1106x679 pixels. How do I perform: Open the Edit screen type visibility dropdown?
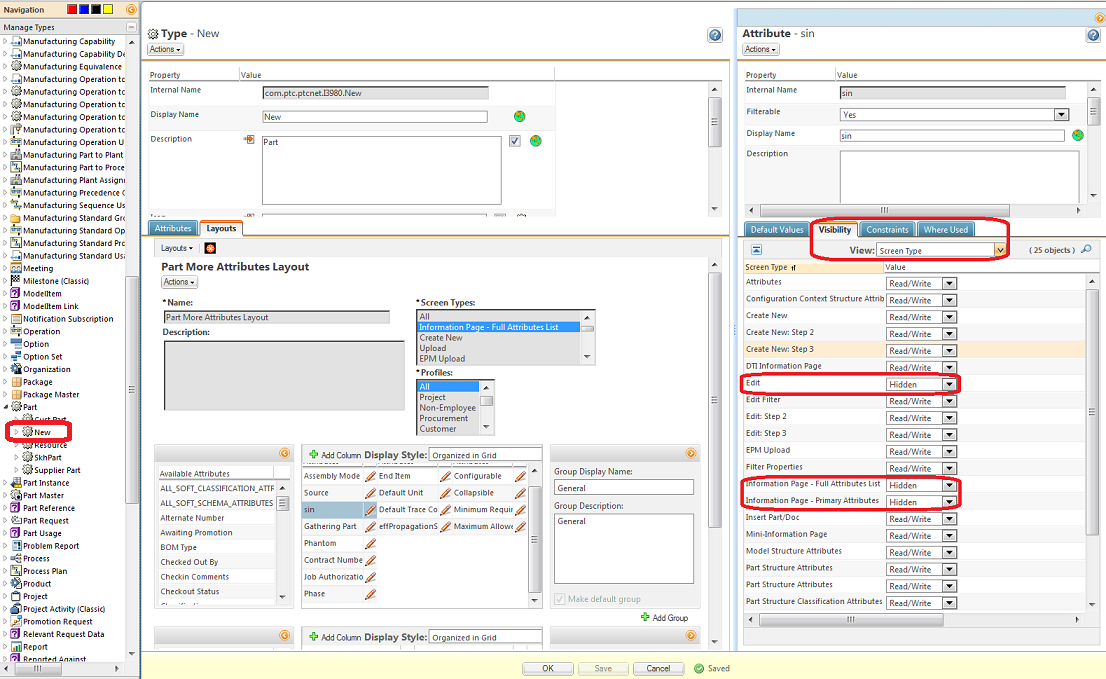click(x=949, y=384)
